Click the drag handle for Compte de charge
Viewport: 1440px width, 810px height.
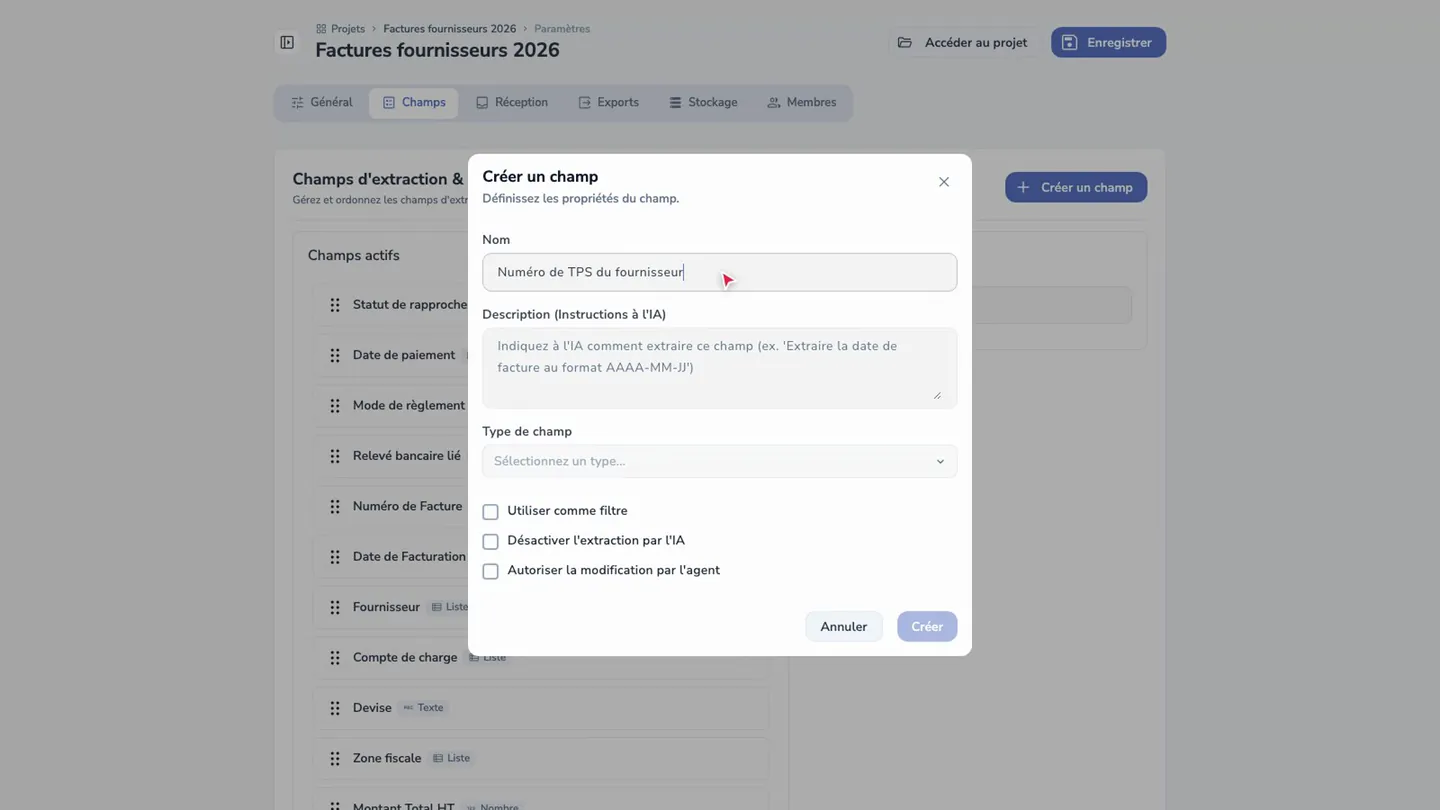(335, 657)
